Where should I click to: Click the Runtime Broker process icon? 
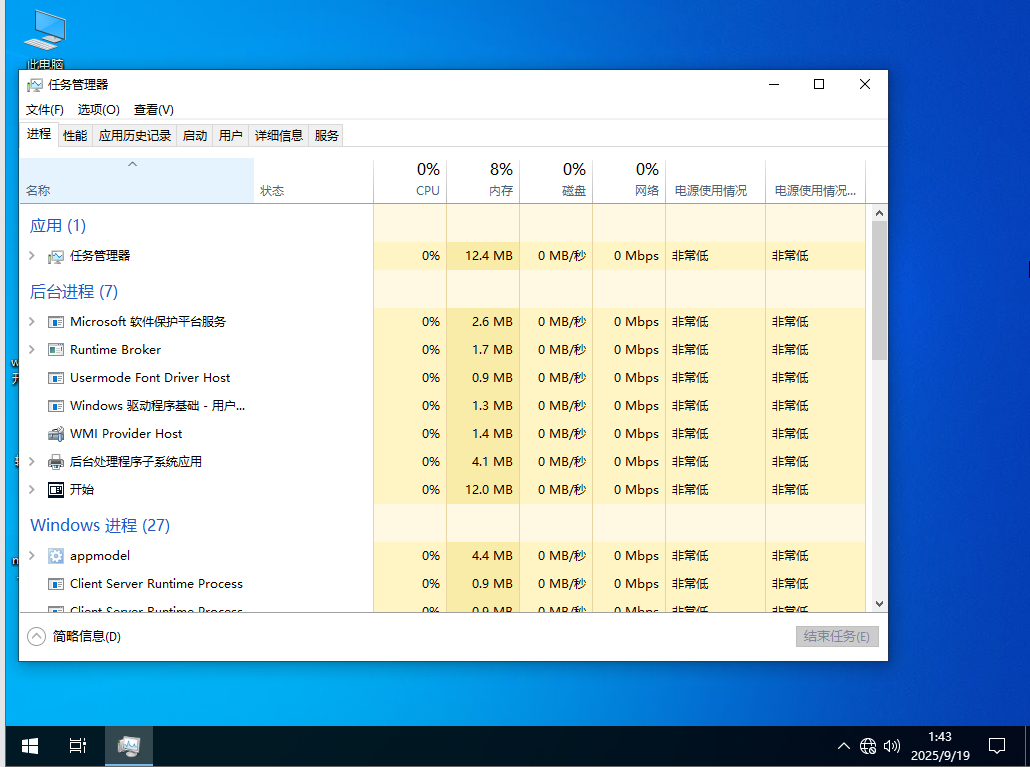tap(56, 350)
